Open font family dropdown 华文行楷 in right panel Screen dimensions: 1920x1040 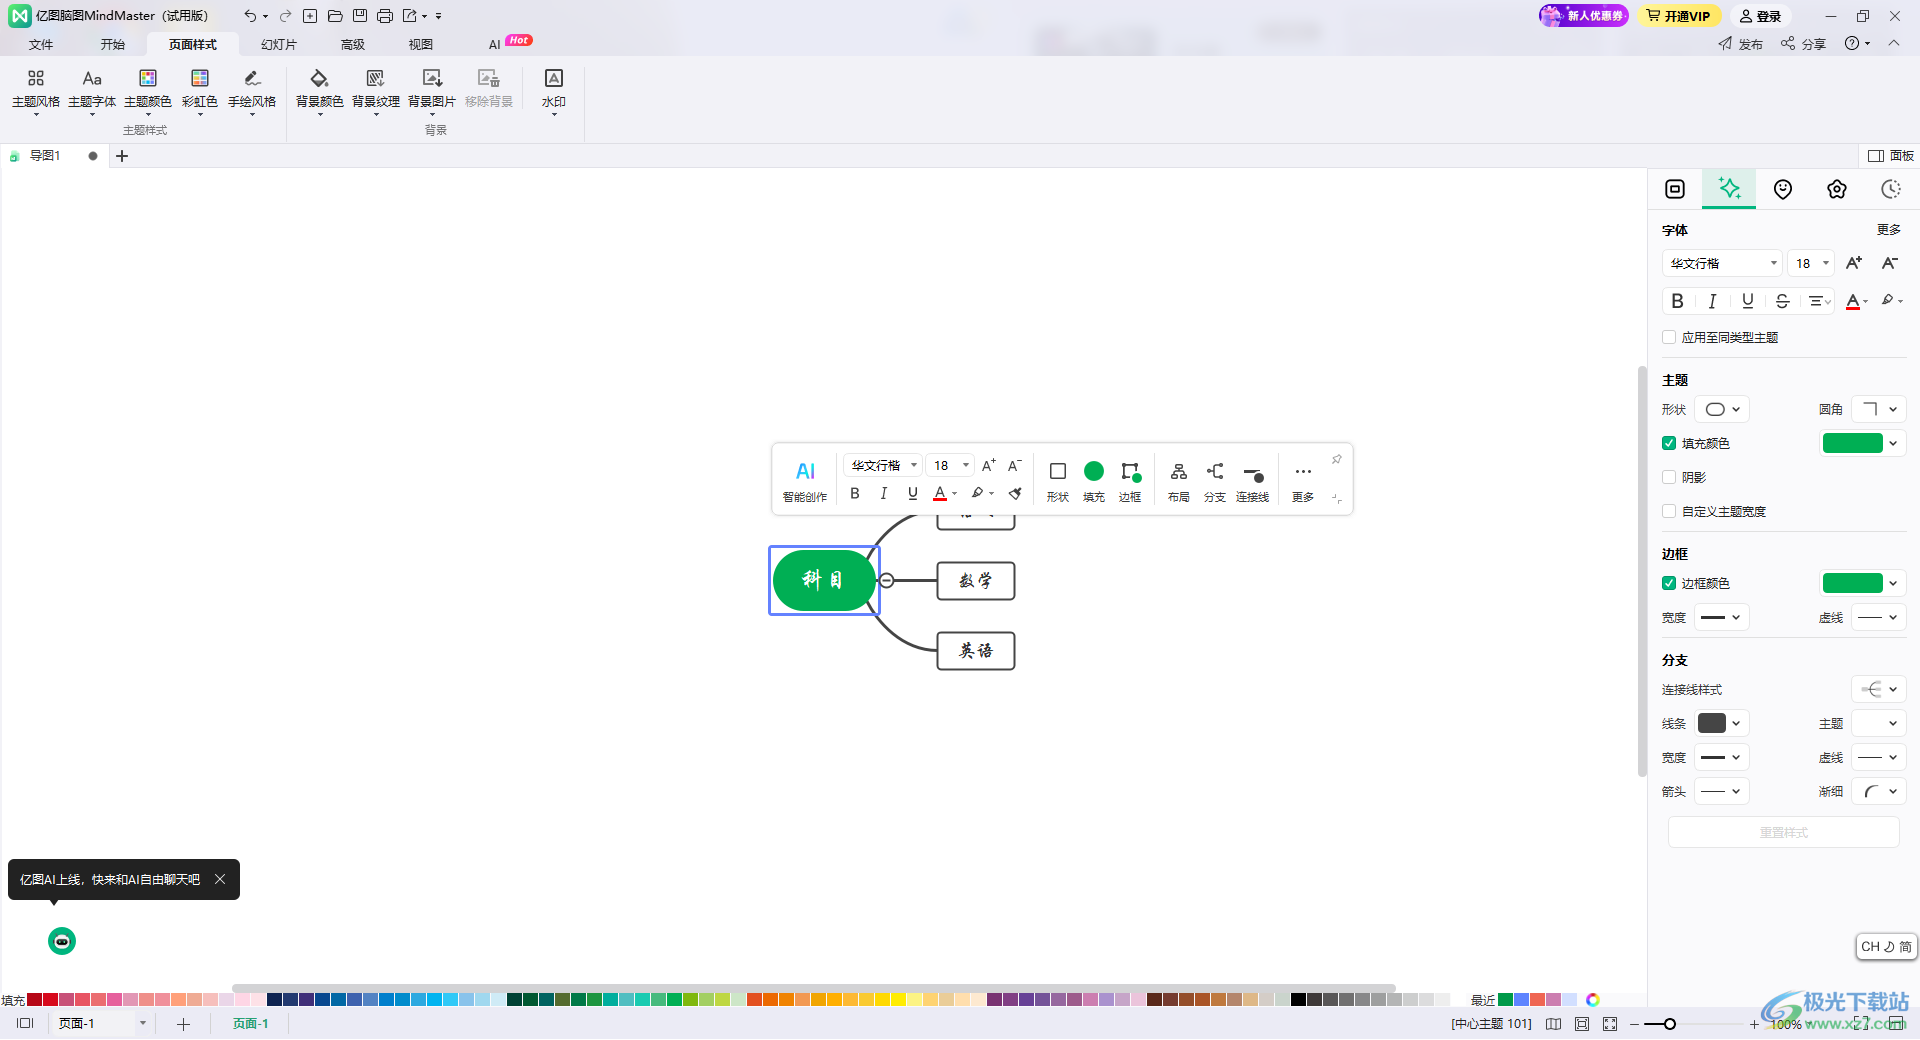click(1723, 263)
